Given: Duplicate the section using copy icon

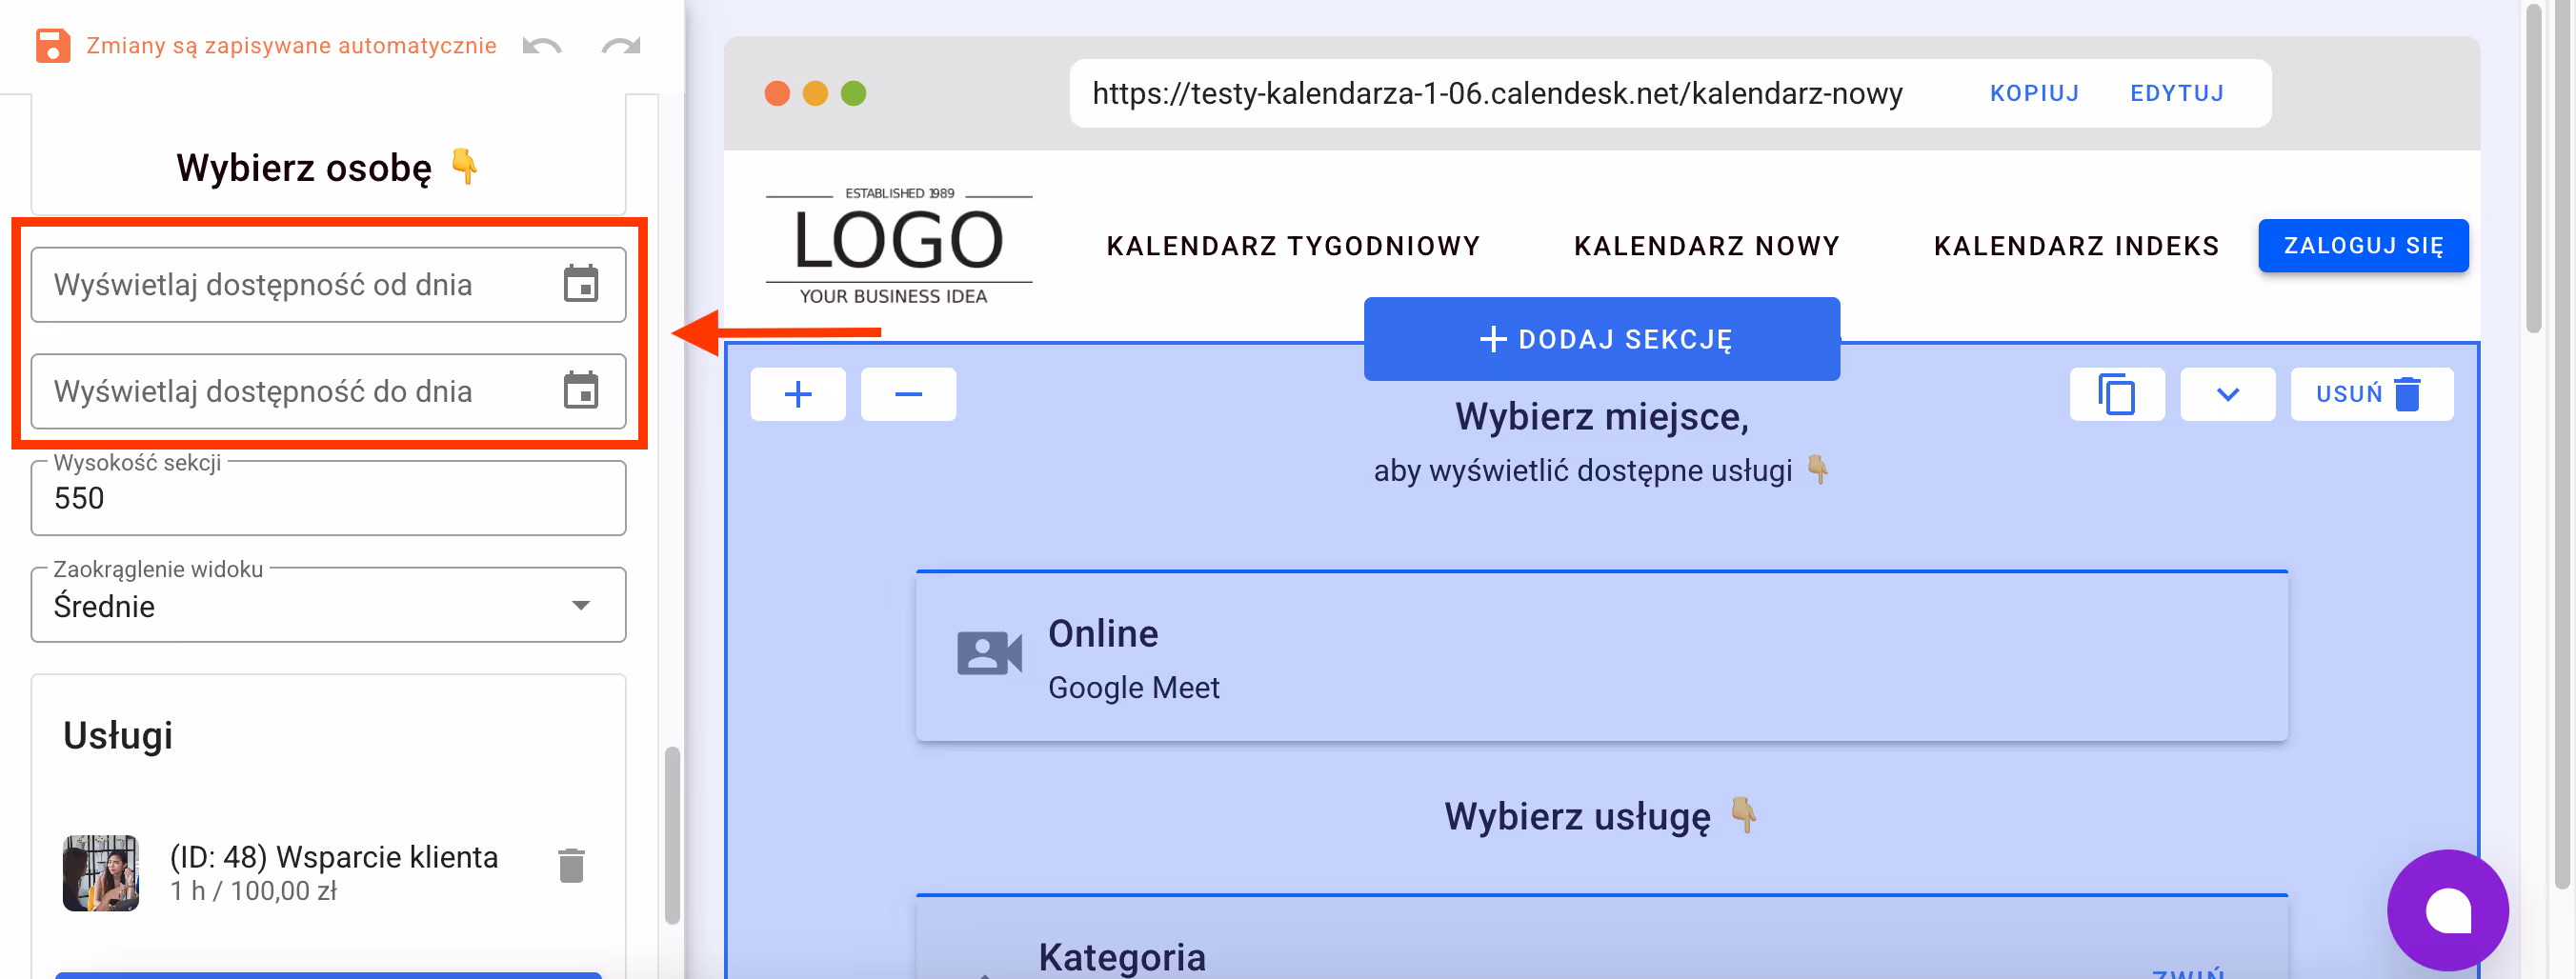Looking at the screenshot, I should (x=2117, y=394).
